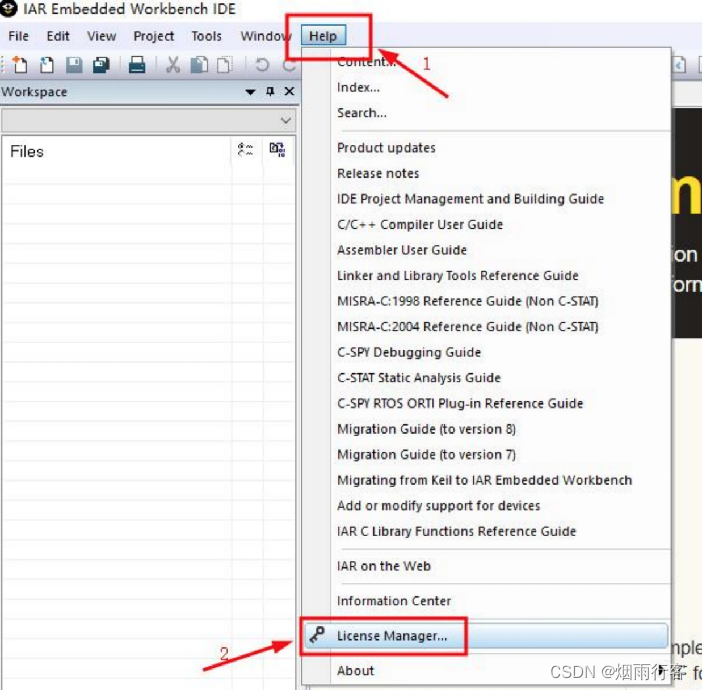Viewport: 702px width, 690px height.
Task: Open the Workspace panel options arrow
Action: click(x=250, y=92)
